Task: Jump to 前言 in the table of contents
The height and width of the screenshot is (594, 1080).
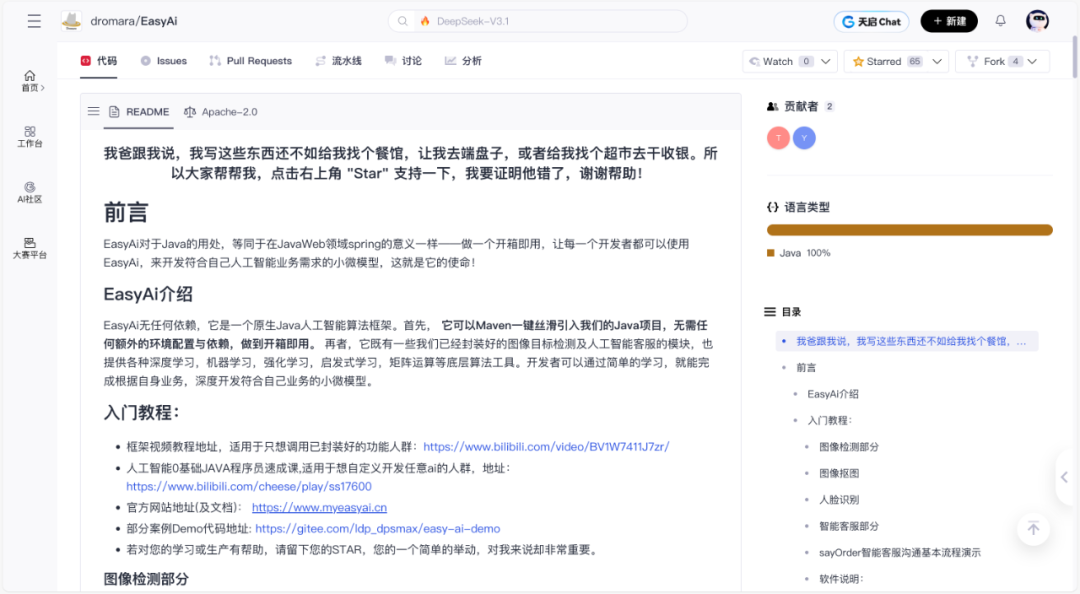Action: click(806, 368)
